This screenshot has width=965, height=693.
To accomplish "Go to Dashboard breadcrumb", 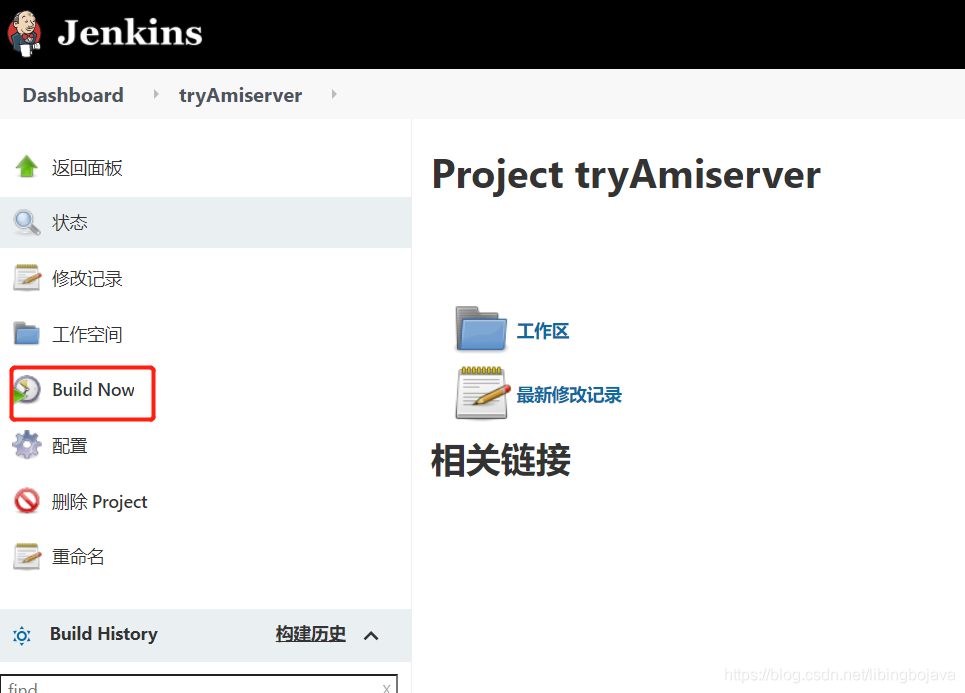I will [x=73, y=95].
